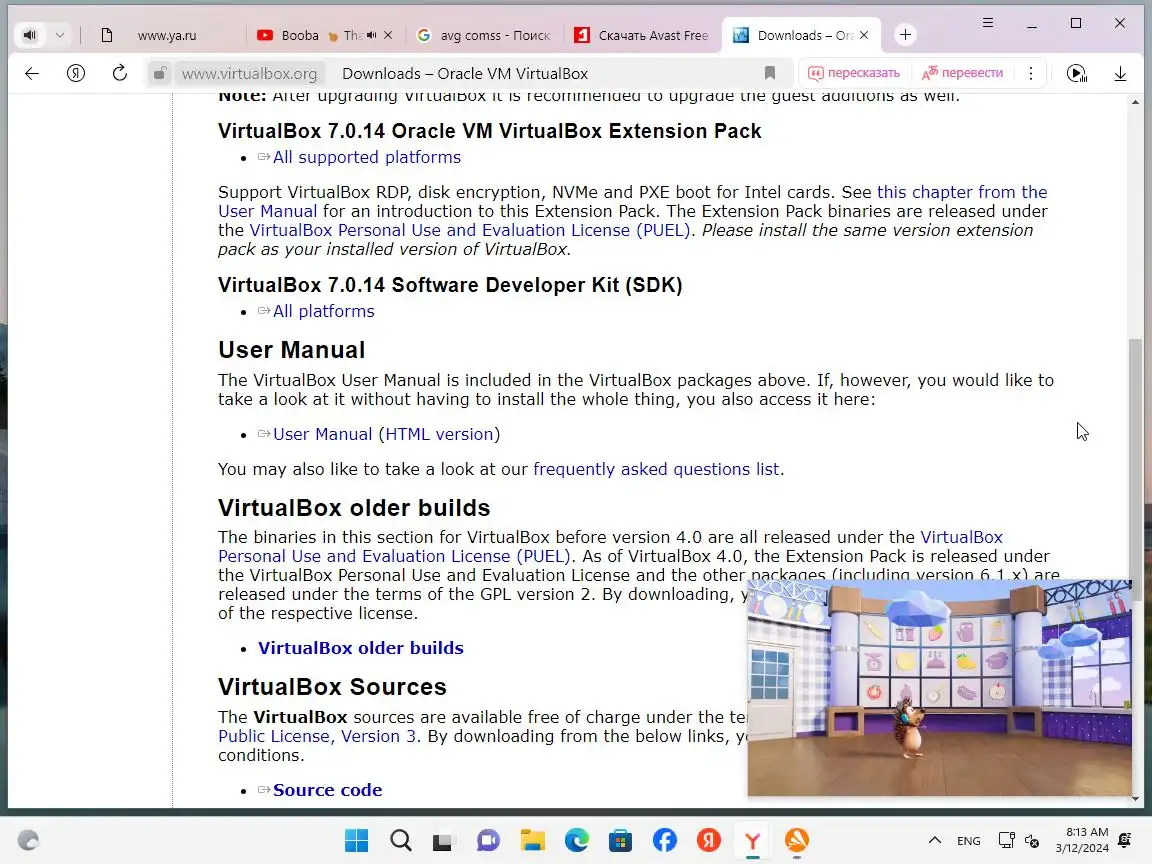1152x864 pixels.
Task: Open GNU Public License, Version 3 link
Action: click(317, 736)
